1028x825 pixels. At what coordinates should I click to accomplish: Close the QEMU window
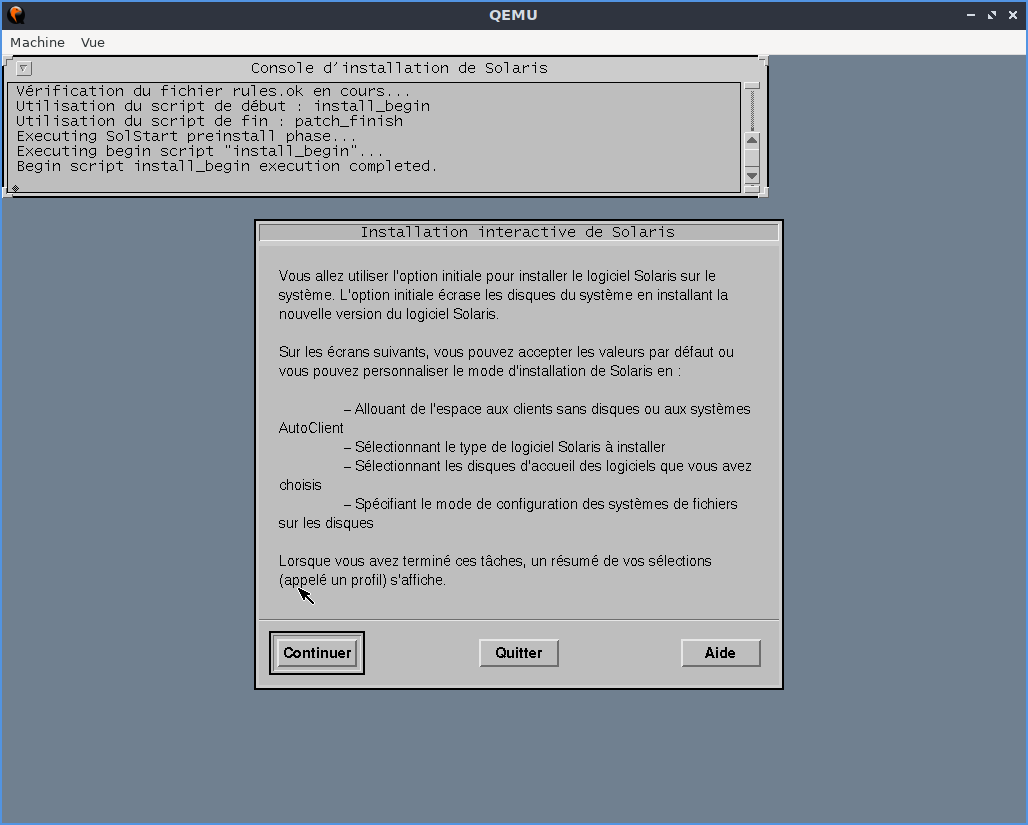(x=1012, y=14)
